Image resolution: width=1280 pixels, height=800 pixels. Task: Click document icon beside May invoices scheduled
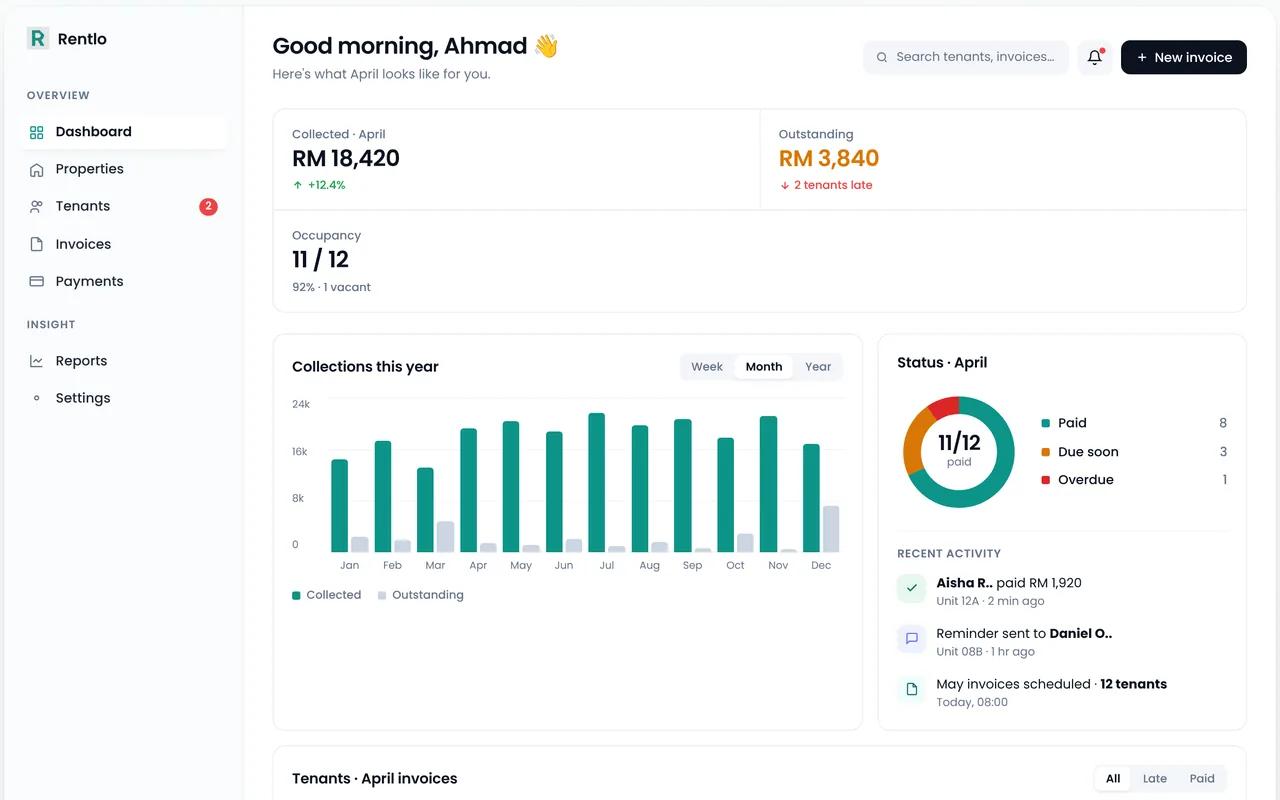[x=911, y=690]
